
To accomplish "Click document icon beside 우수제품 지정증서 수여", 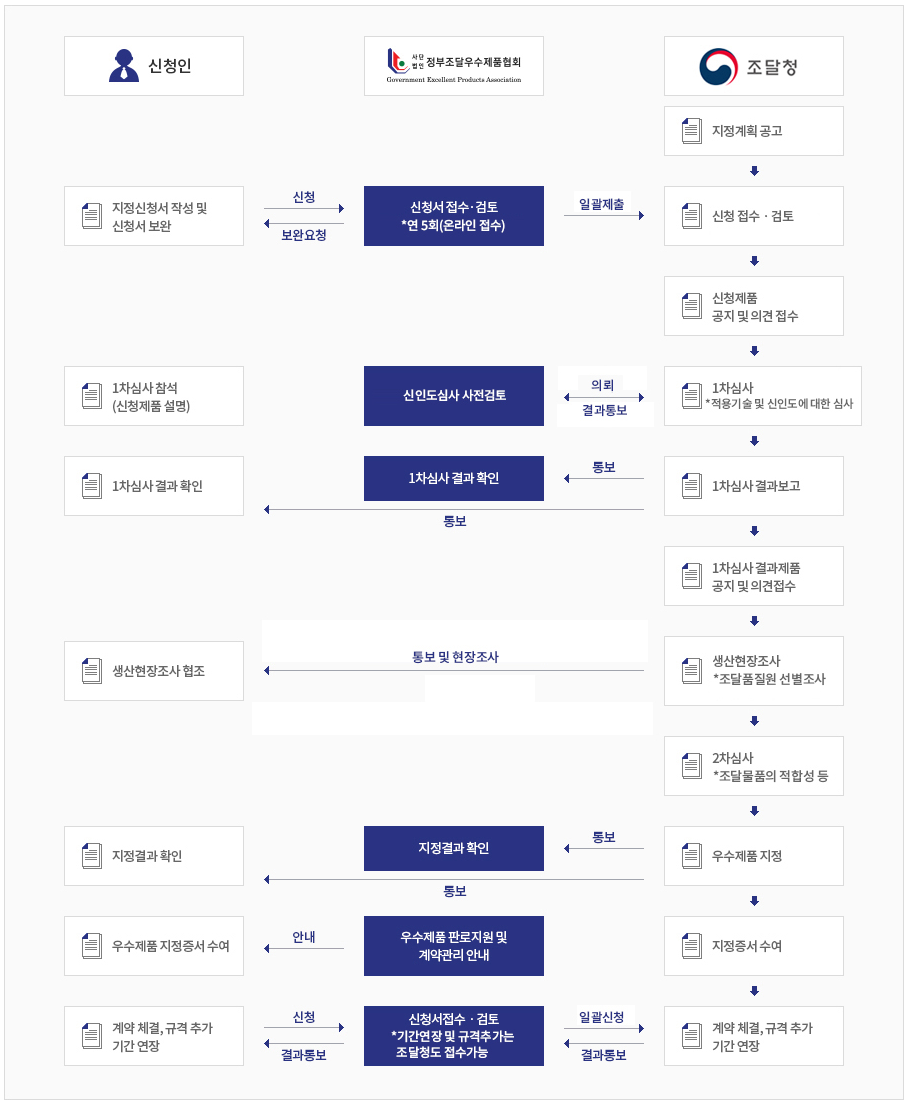I will 91,946.
